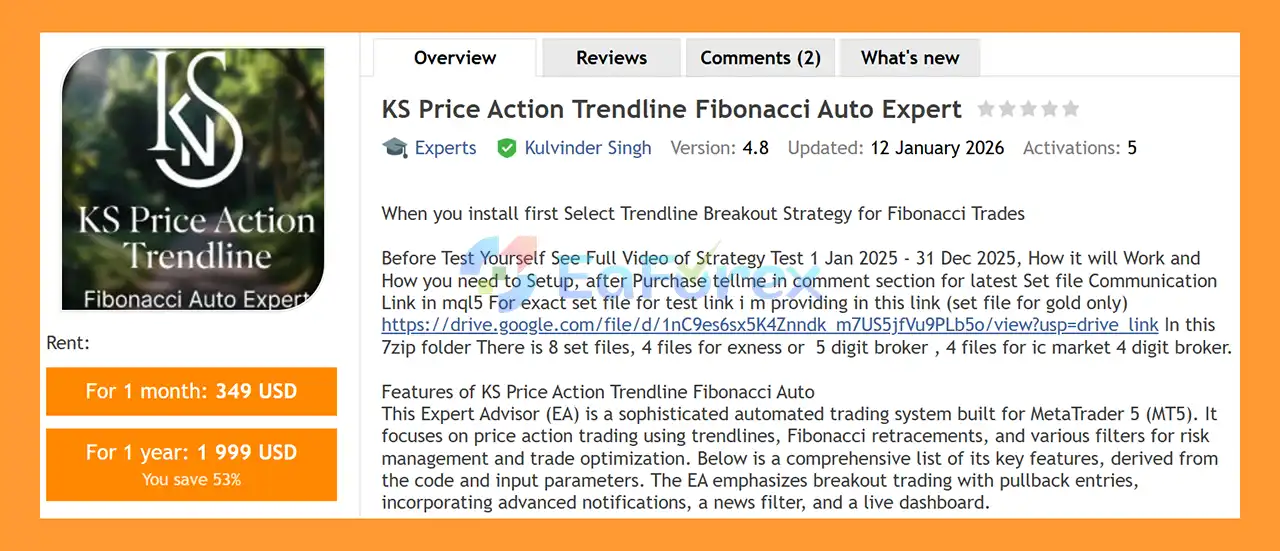Screen dimensions: 1280x551
Task: Select the third rating star
Action: 1028,109
